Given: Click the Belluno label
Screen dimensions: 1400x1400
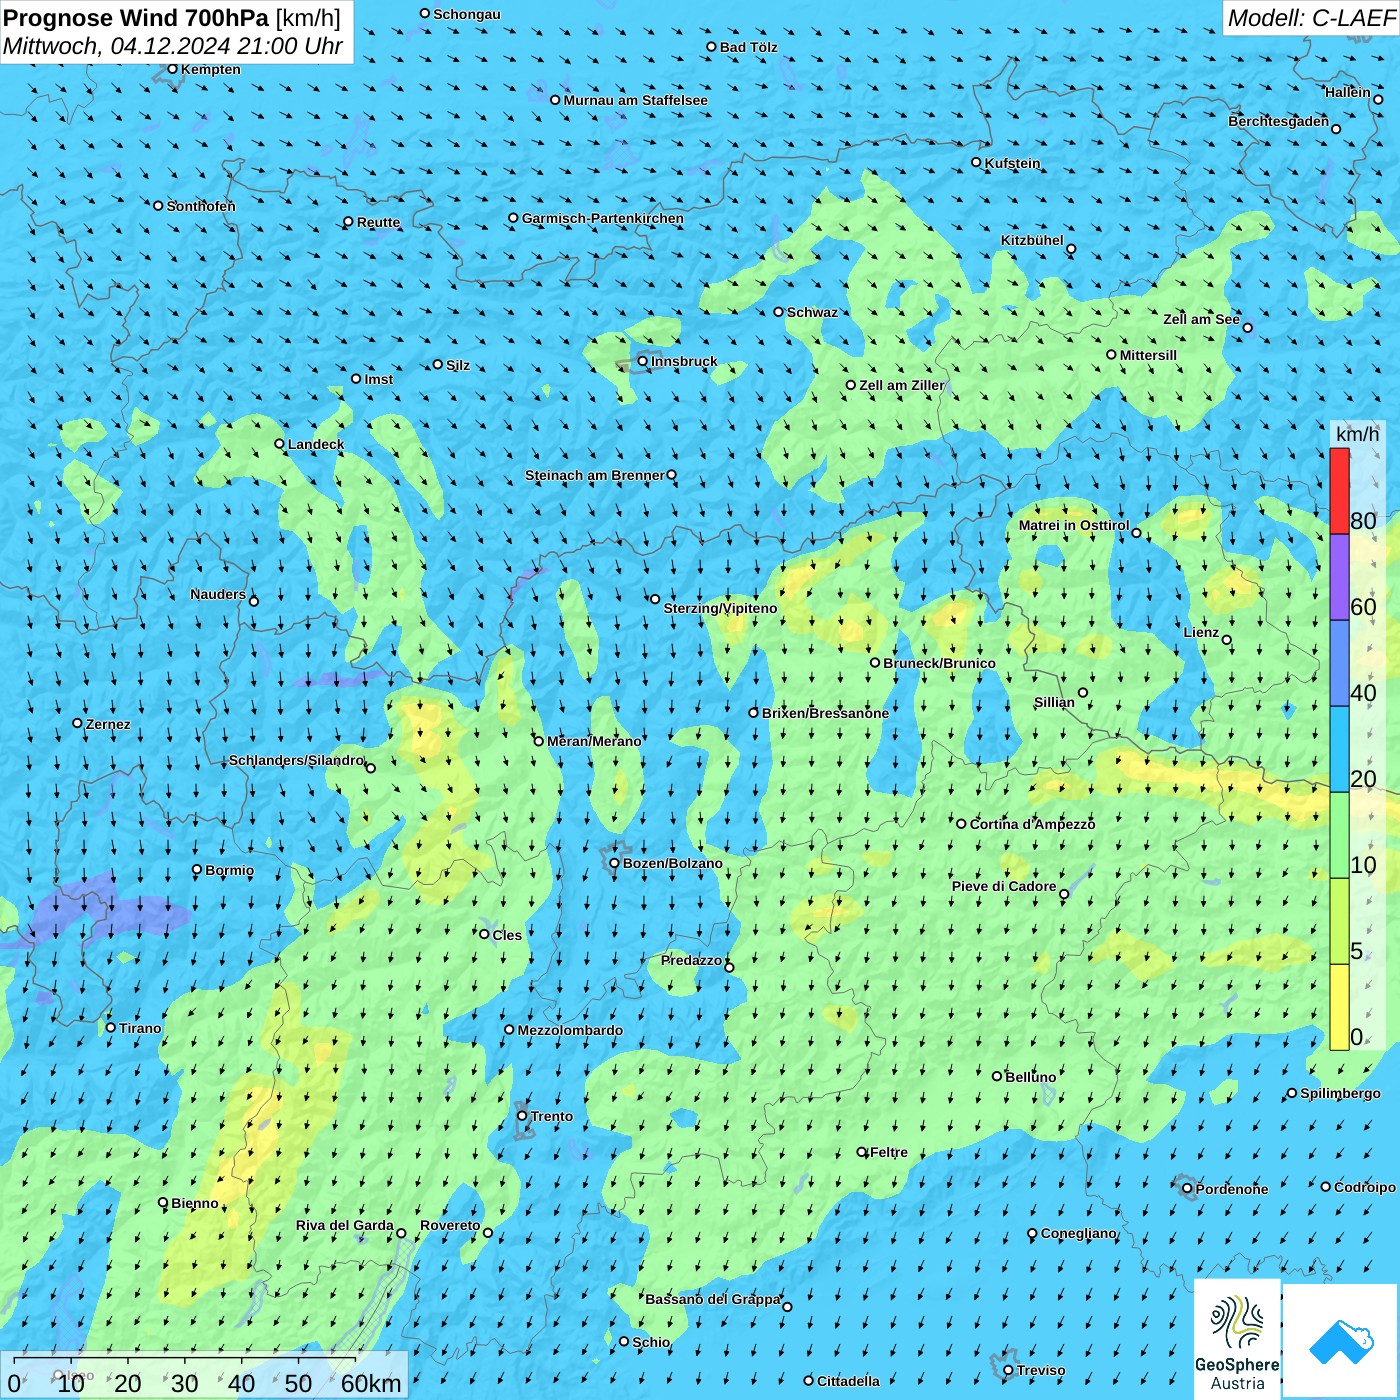Looking at the screenshot, I should (1030, 1077).
